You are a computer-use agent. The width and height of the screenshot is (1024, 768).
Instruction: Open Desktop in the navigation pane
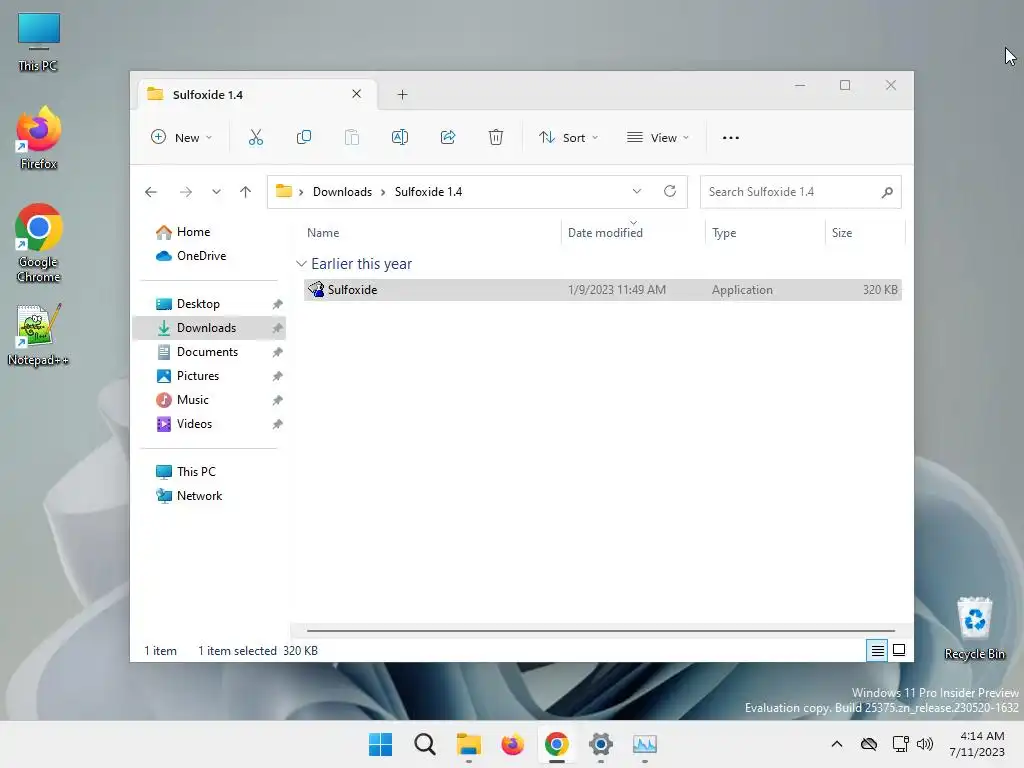point(198,304)
